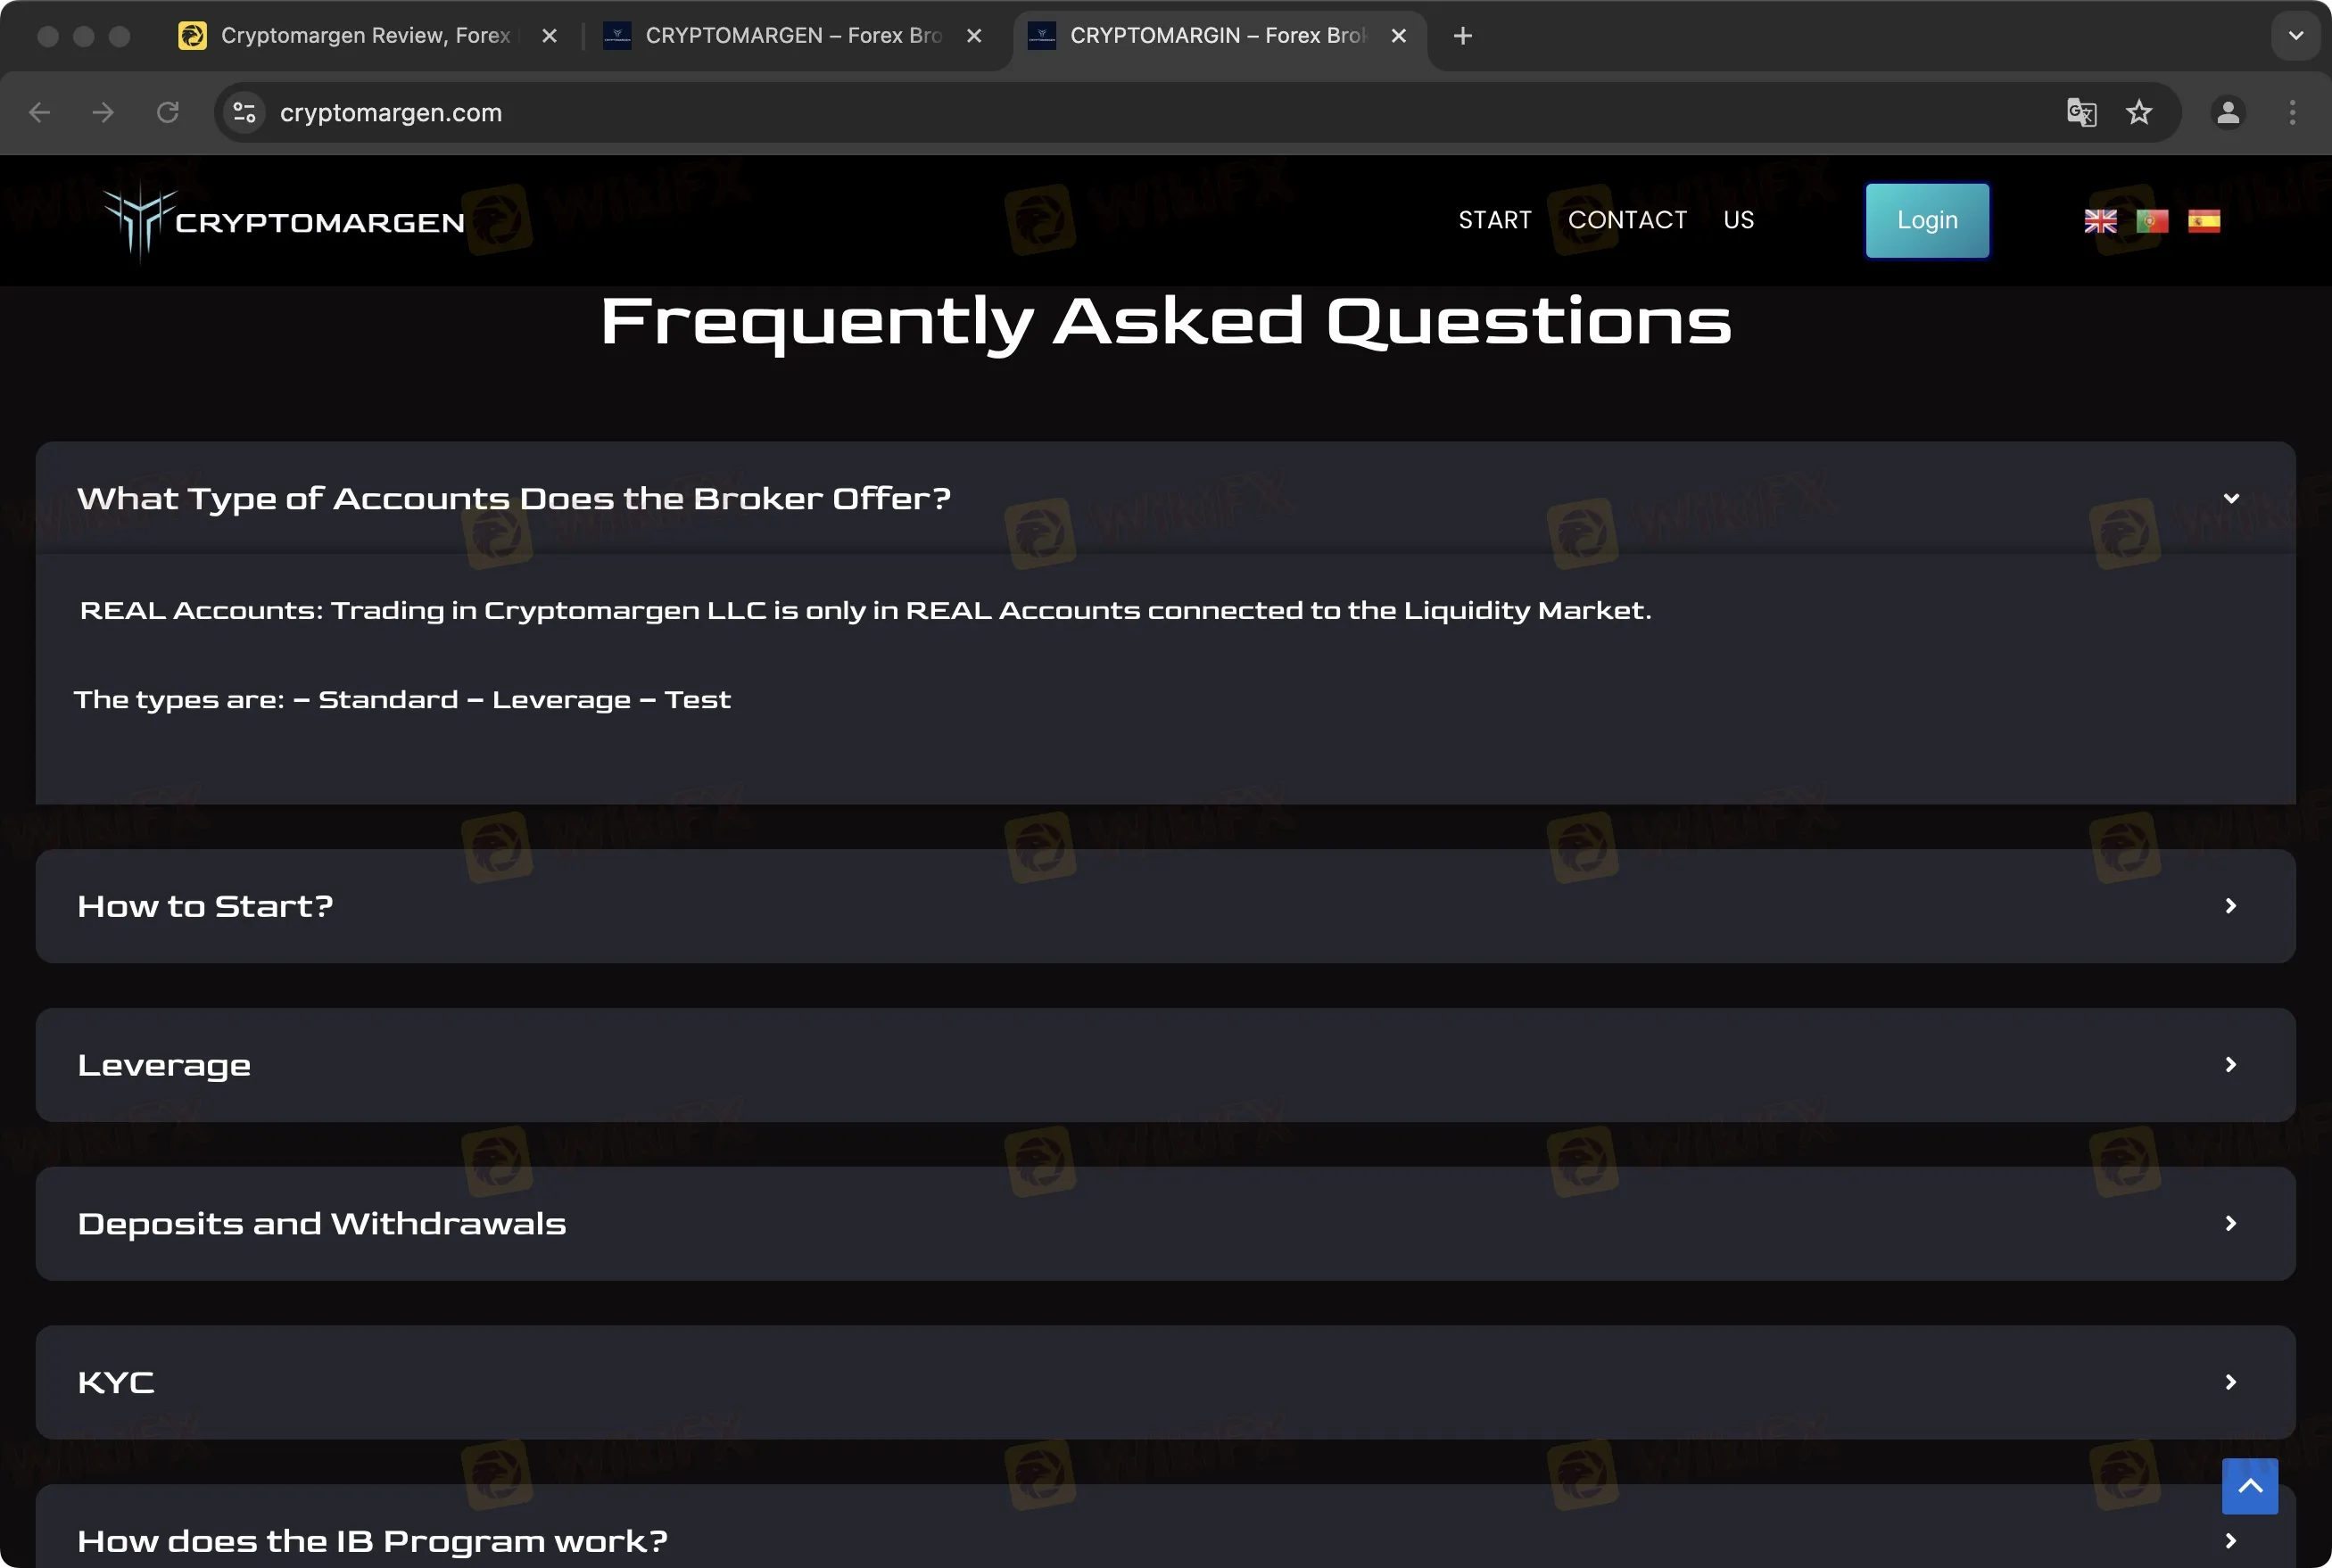Image resolution: width=2332 pixels, height=1568 pixels.
Task: Click the Login button
Action: [x=1926, y=220]
